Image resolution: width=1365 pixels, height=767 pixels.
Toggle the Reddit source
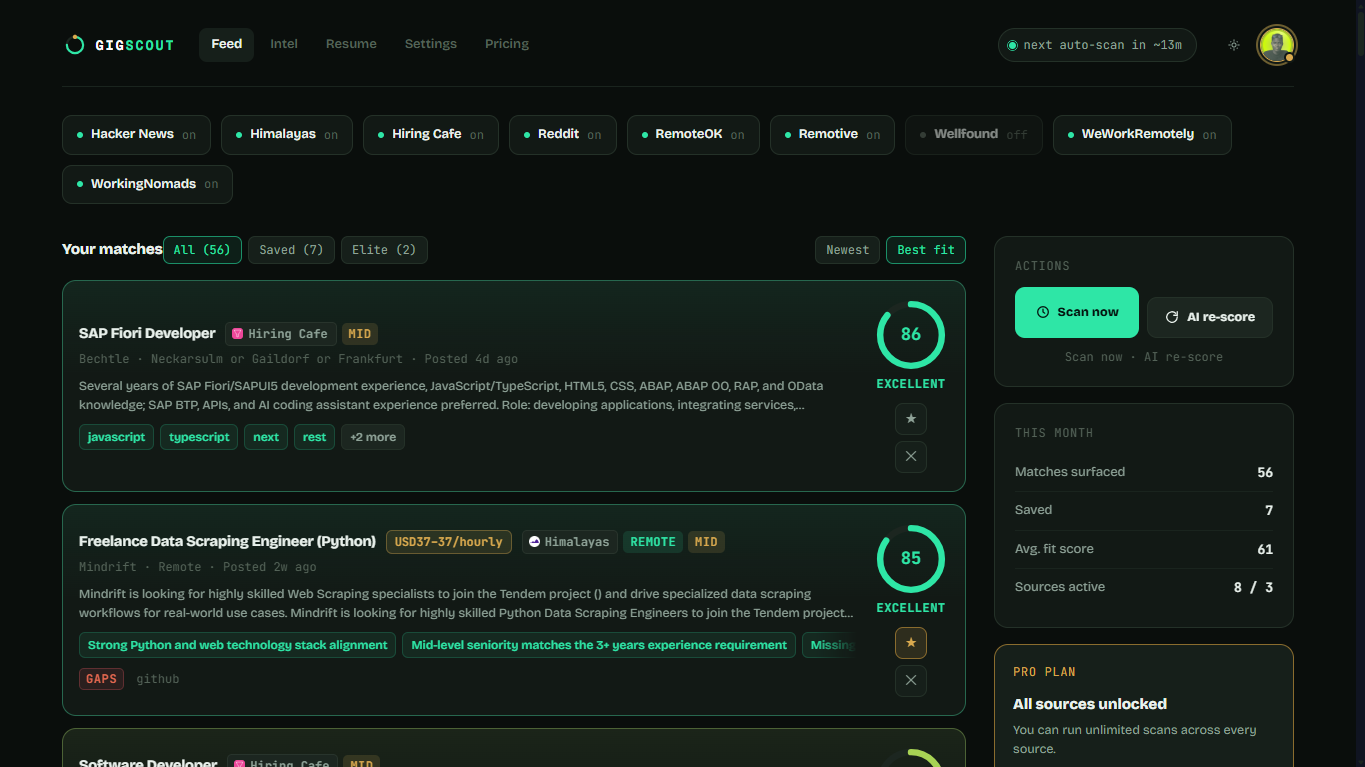pos(563,135)
